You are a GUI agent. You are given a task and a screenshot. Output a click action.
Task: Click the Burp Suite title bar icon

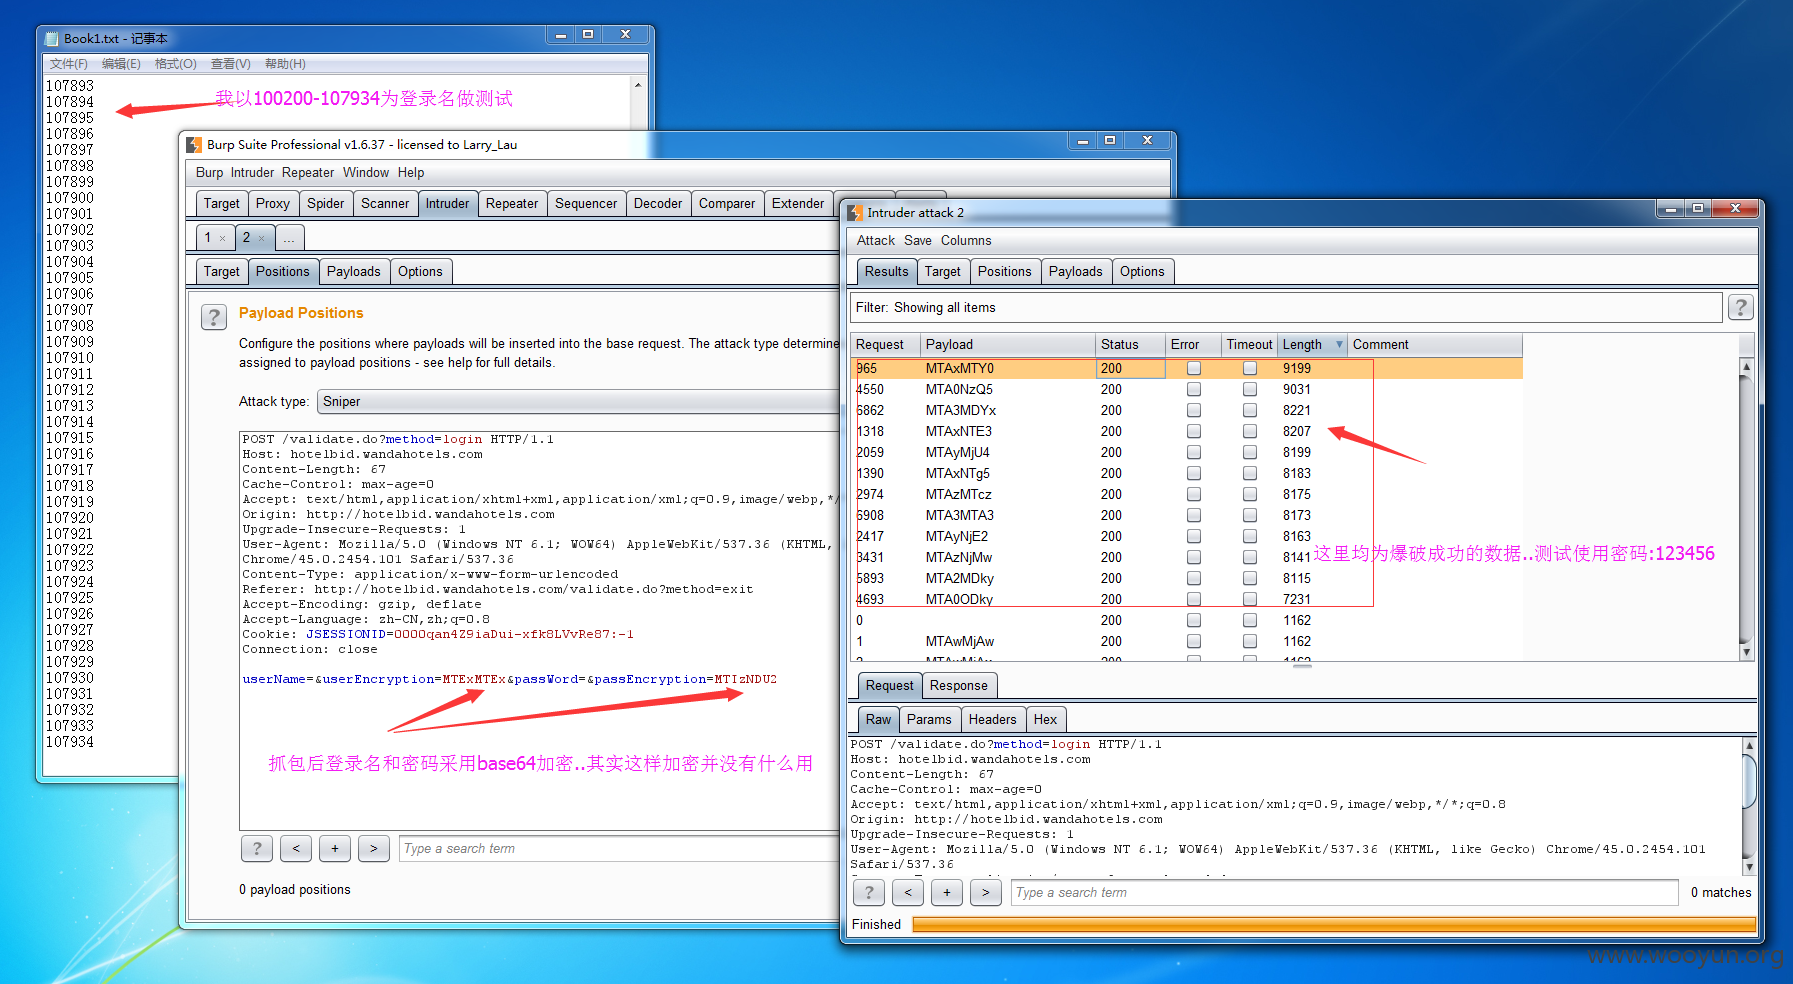194,145
